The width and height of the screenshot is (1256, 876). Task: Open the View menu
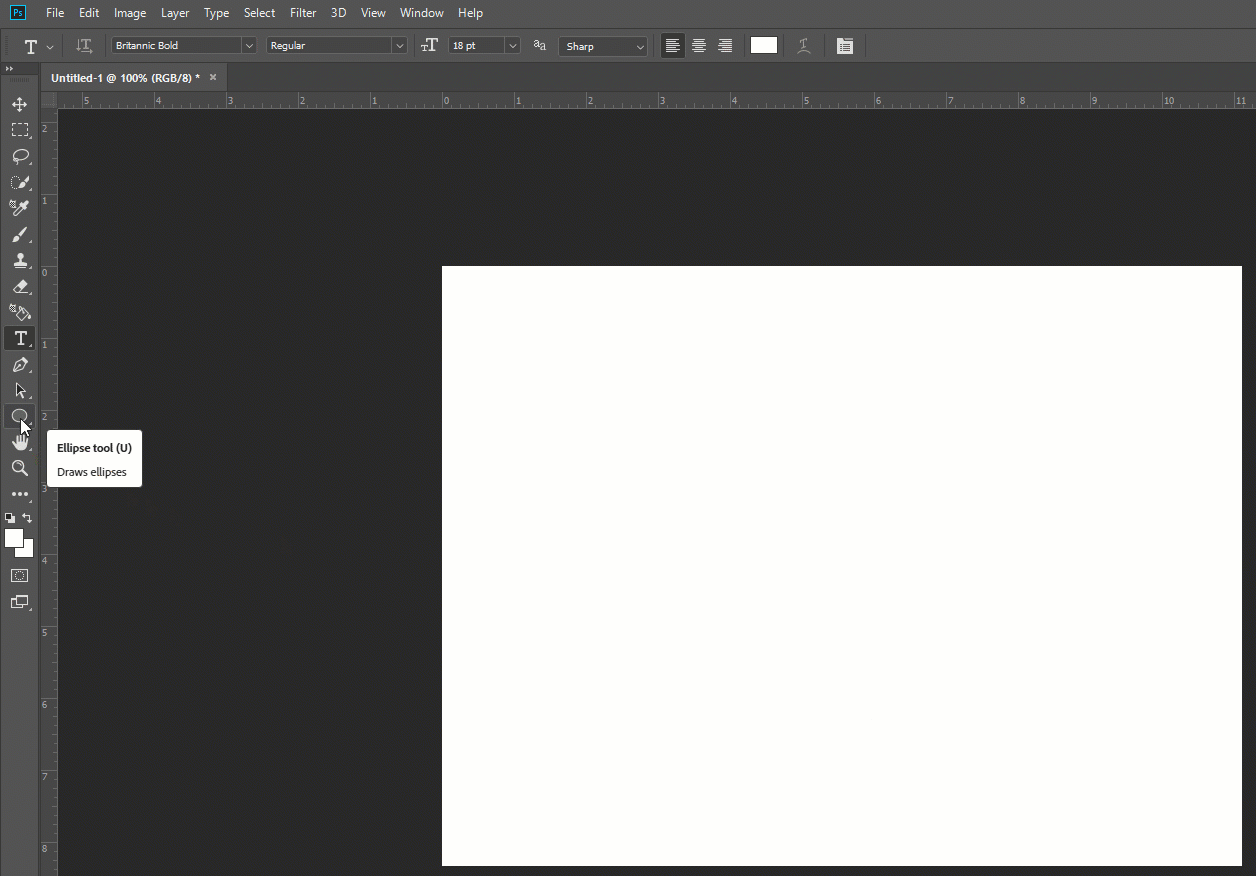click(x=373, y=13)
